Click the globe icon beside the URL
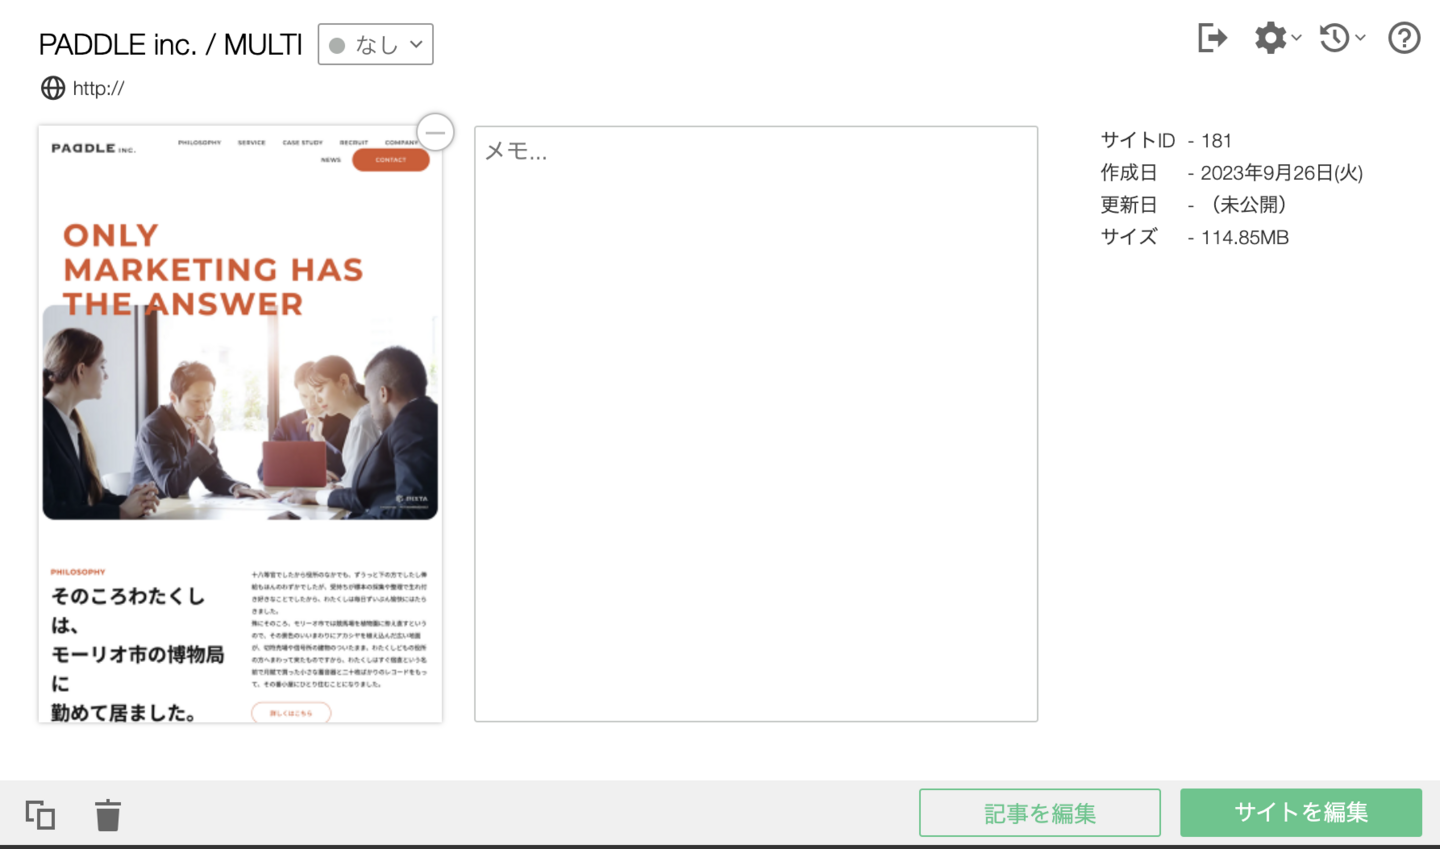Screen dimensions: 1440x849 coord(53,88)
